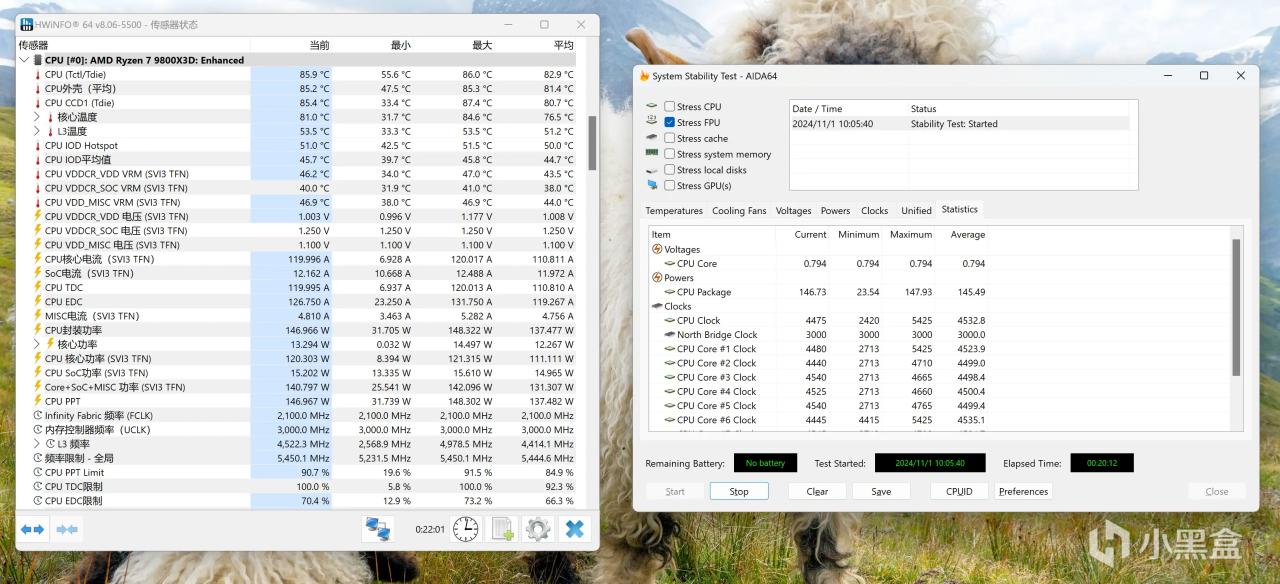The image size is (1280, 584).
Task: Click 最大 column header in HWiNFO
Action: pos(482,45)
